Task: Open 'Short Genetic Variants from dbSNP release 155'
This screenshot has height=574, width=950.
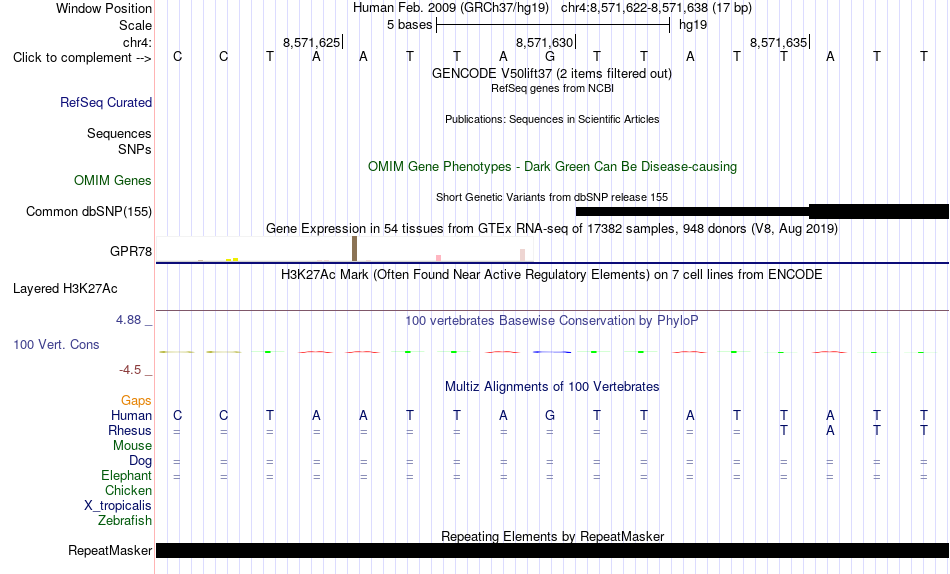Action: click(552, 197)
